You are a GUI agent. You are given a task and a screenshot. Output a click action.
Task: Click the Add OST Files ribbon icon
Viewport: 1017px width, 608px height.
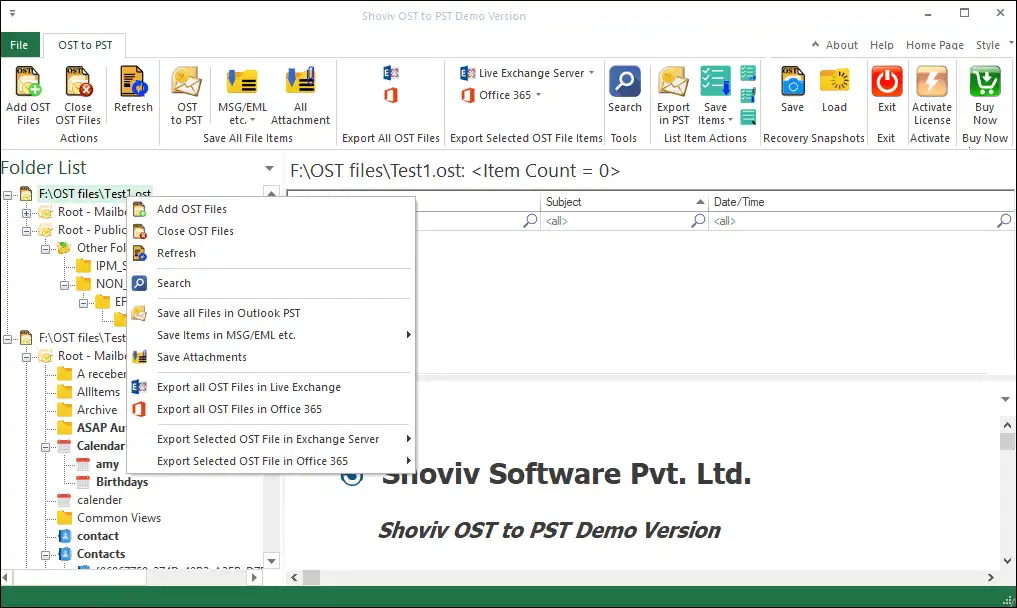(x=28, y=82)
